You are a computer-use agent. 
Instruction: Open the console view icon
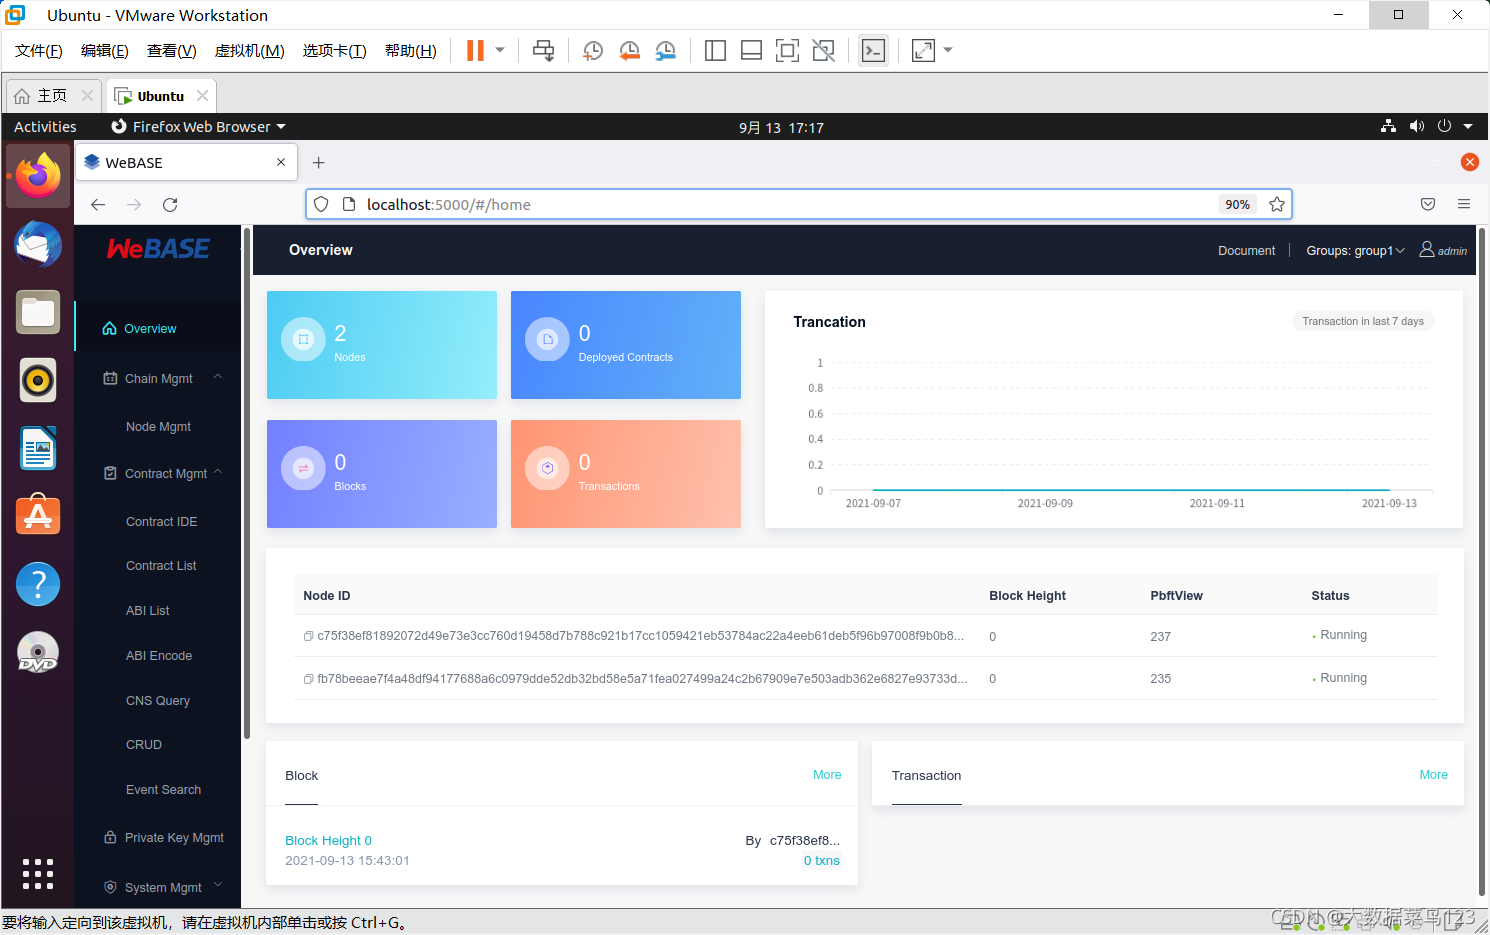pos(873,50)
